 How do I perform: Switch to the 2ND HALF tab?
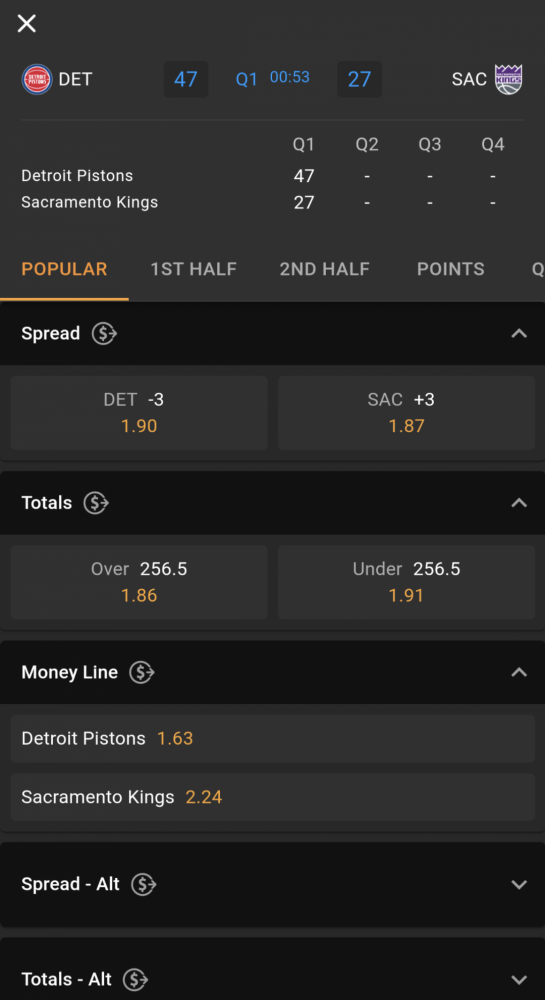(x=324, y=269)
